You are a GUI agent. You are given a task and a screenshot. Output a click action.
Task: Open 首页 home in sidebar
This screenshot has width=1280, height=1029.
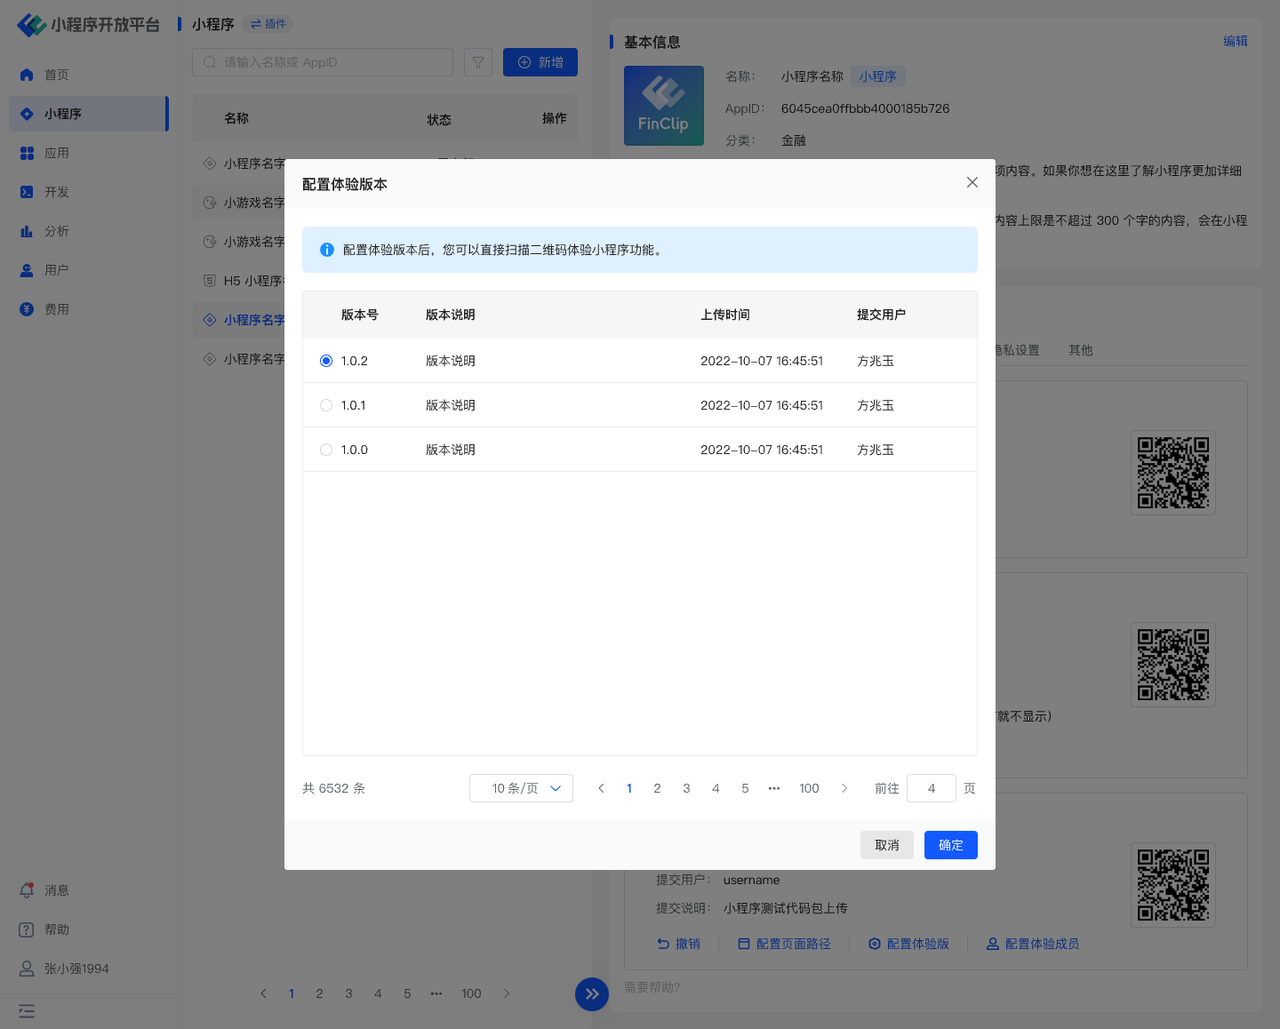(56, 75)
